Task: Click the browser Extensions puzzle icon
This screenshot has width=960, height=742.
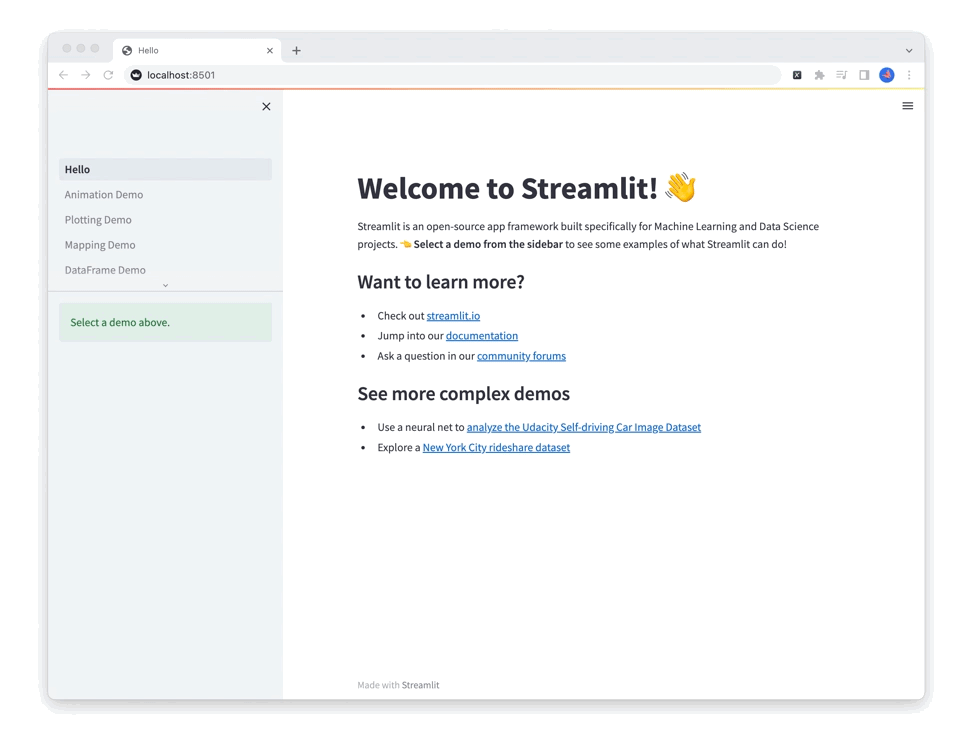Action: coord(818,74)
